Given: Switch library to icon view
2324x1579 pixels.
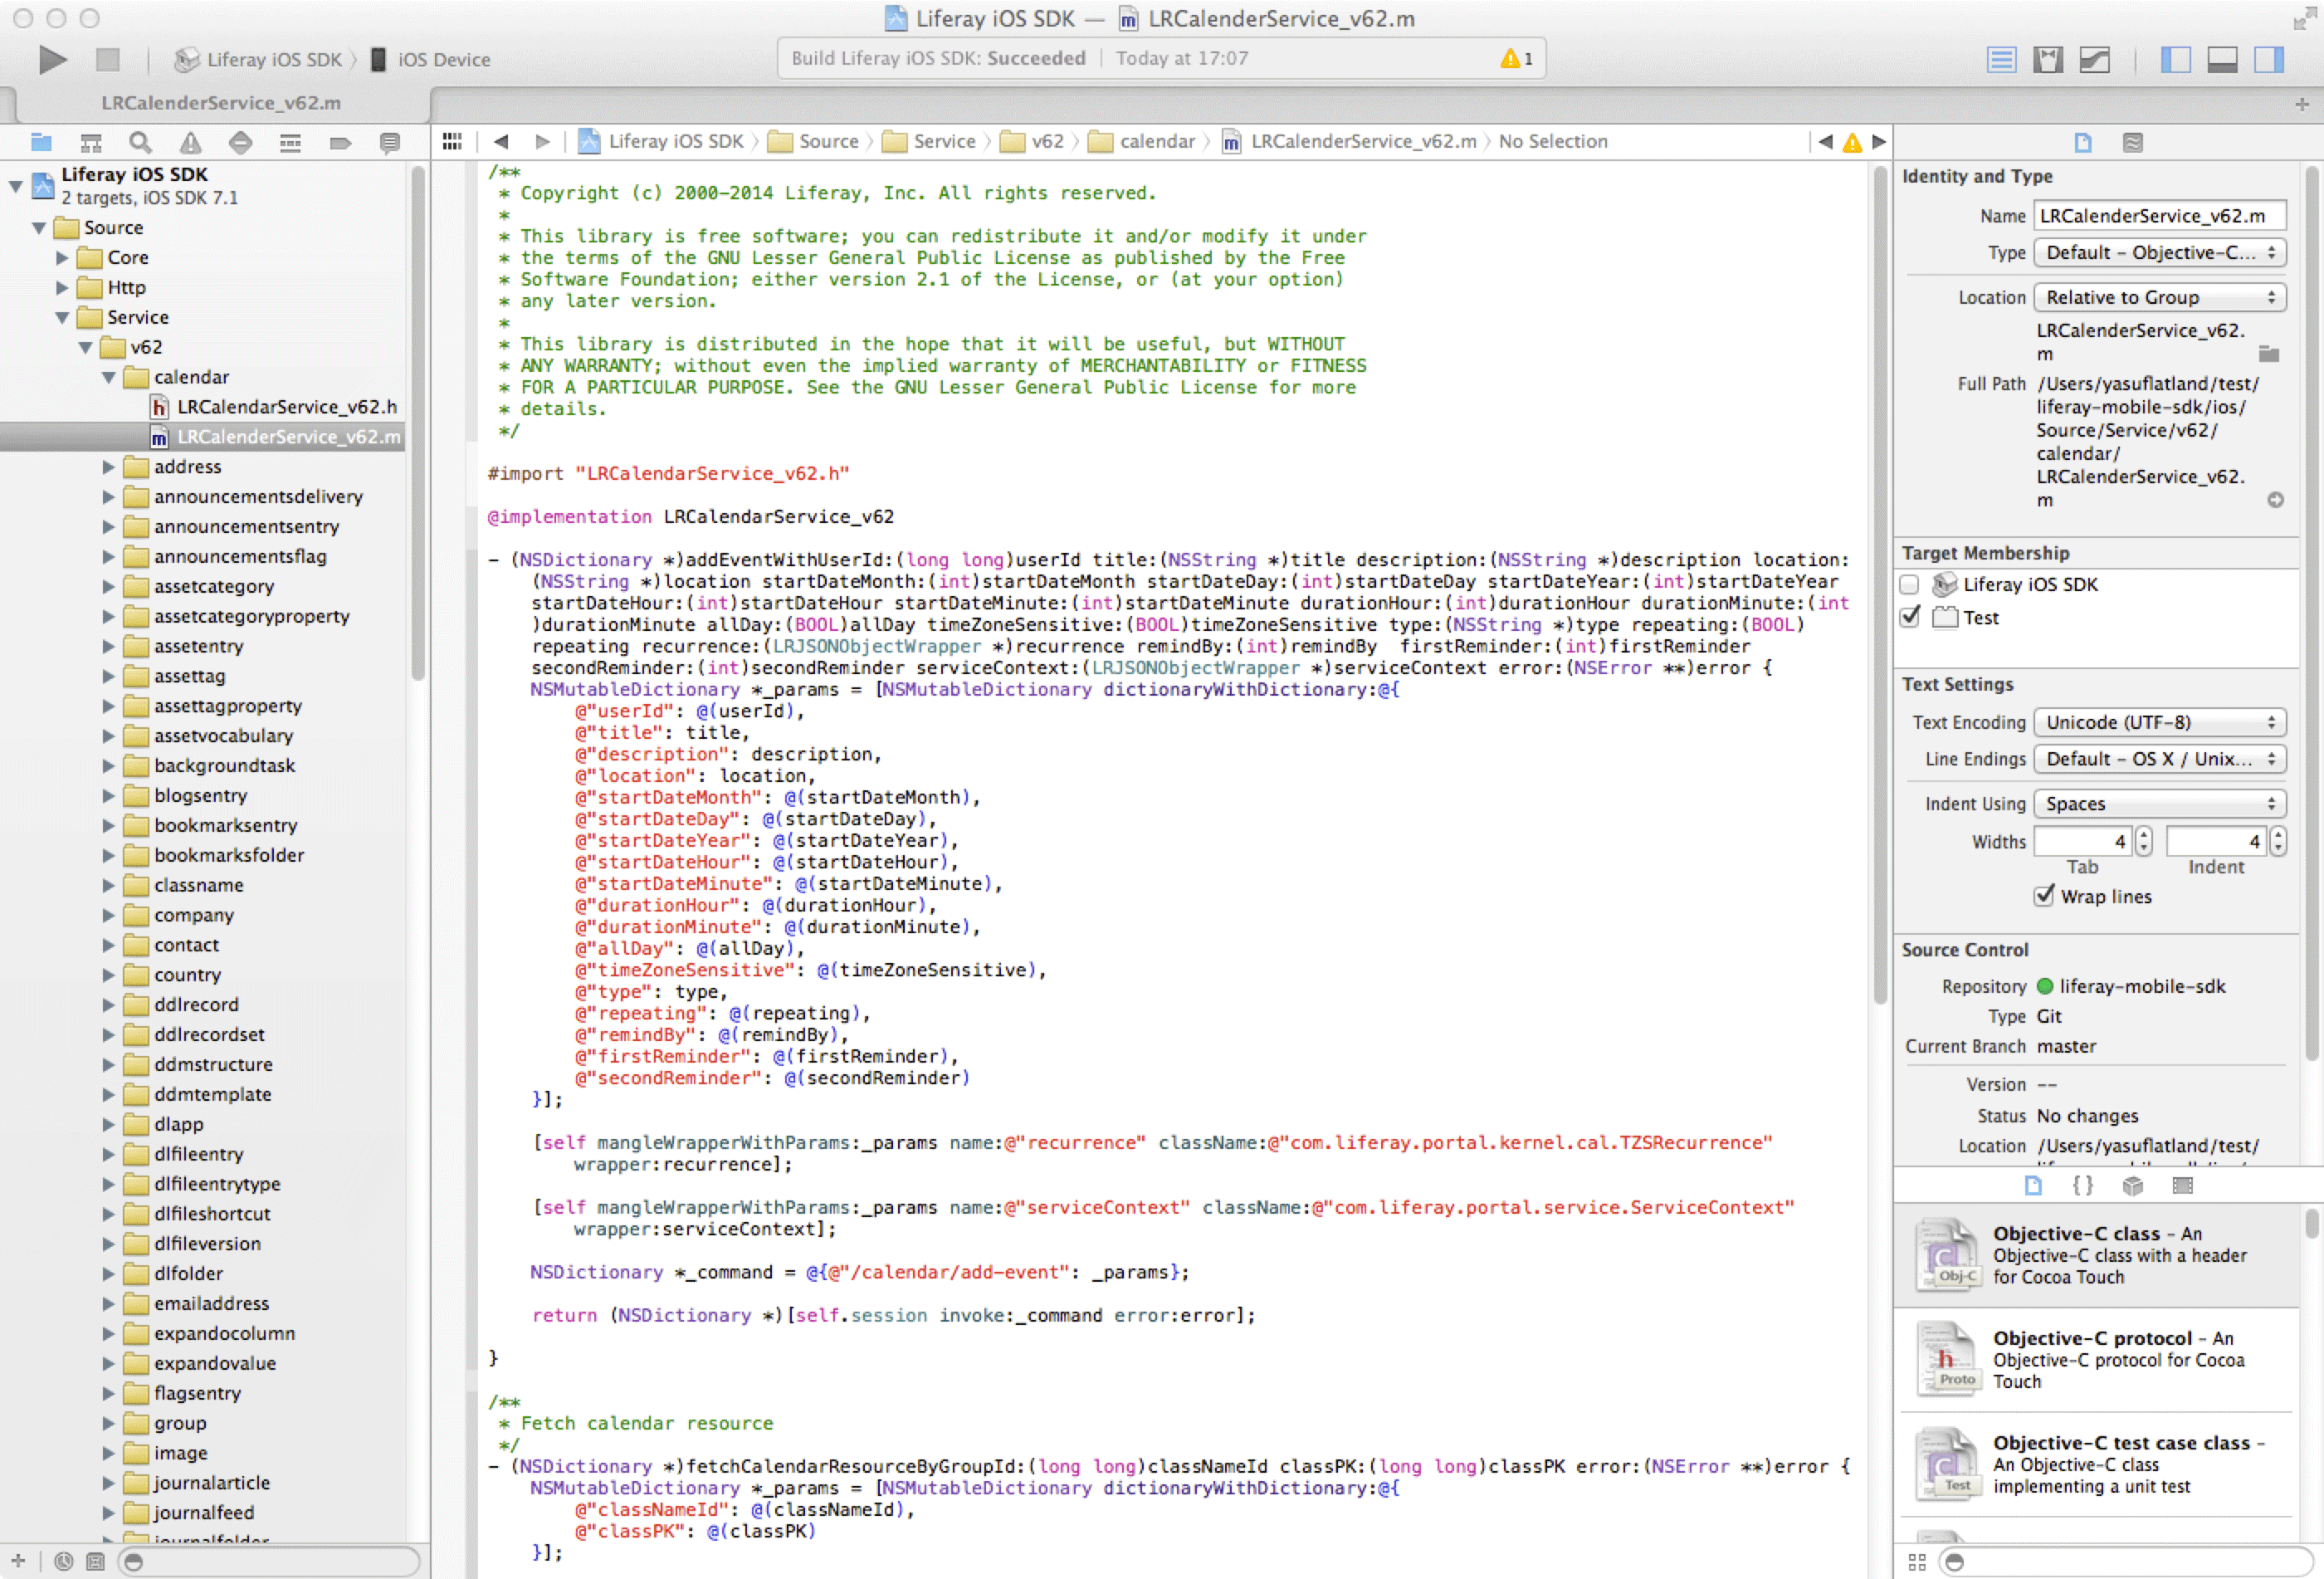Looking at the screenshot, I should [x=1916, y=1561].
